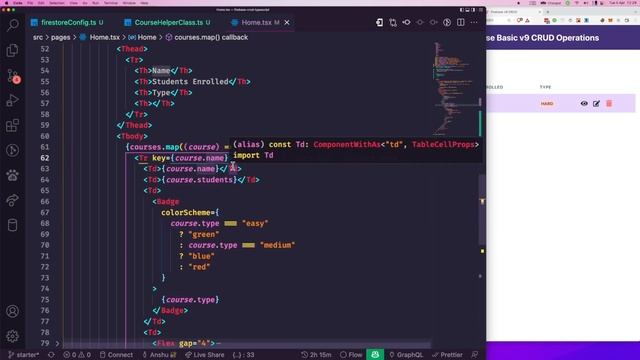640x360 pixels.
Task: Open Customize Layout button in title bar
Action: [480, 10]
